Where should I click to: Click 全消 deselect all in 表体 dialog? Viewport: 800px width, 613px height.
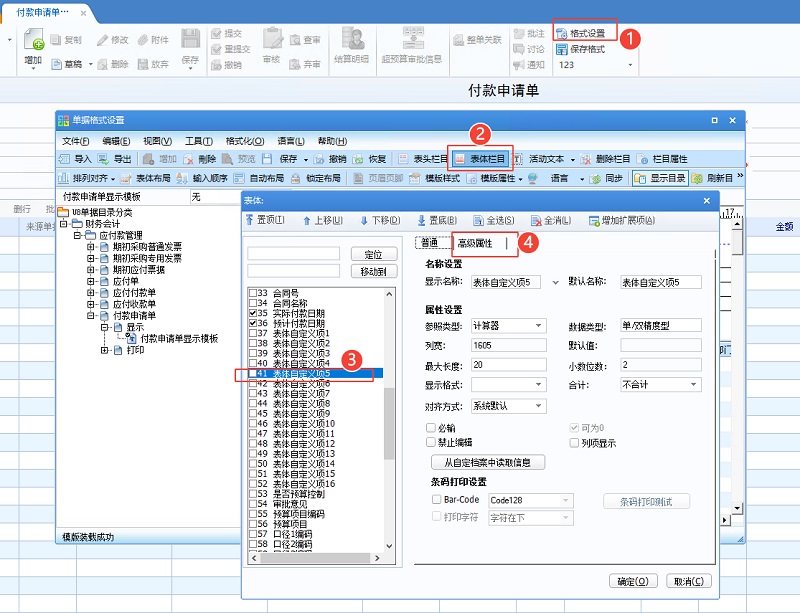click(551, 220)
